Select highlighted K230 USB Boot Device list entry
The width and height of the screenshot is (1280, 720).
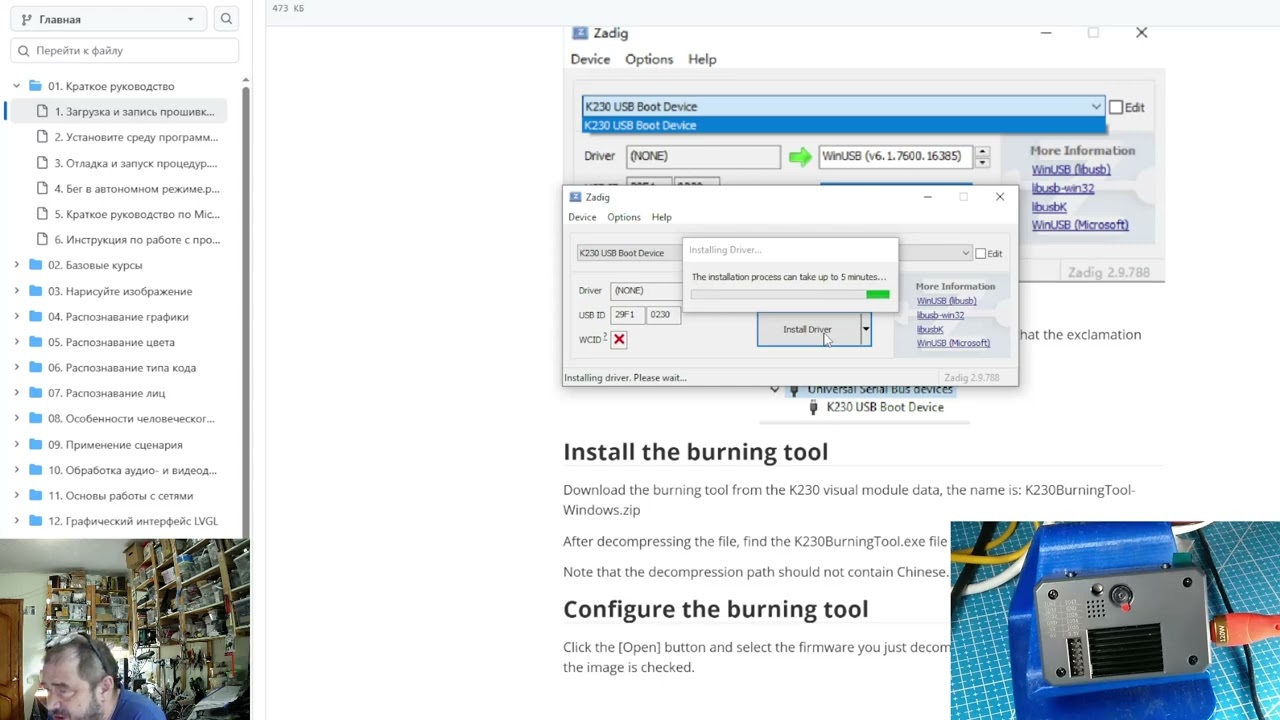pos(844,125)
